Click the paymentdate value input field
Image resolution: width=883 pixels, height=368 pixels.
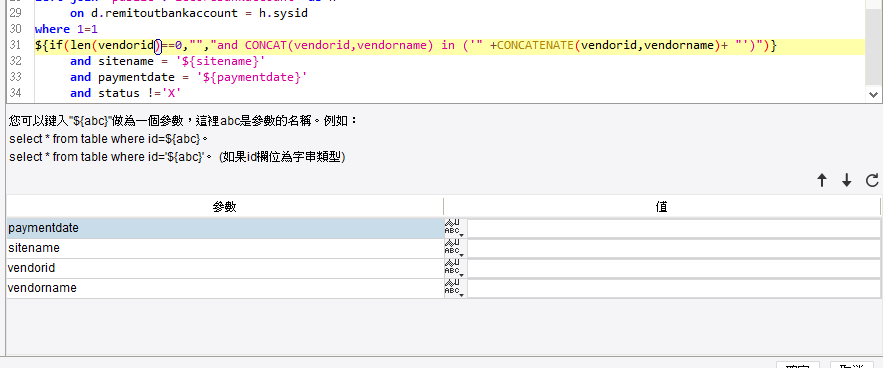[674, 229]
